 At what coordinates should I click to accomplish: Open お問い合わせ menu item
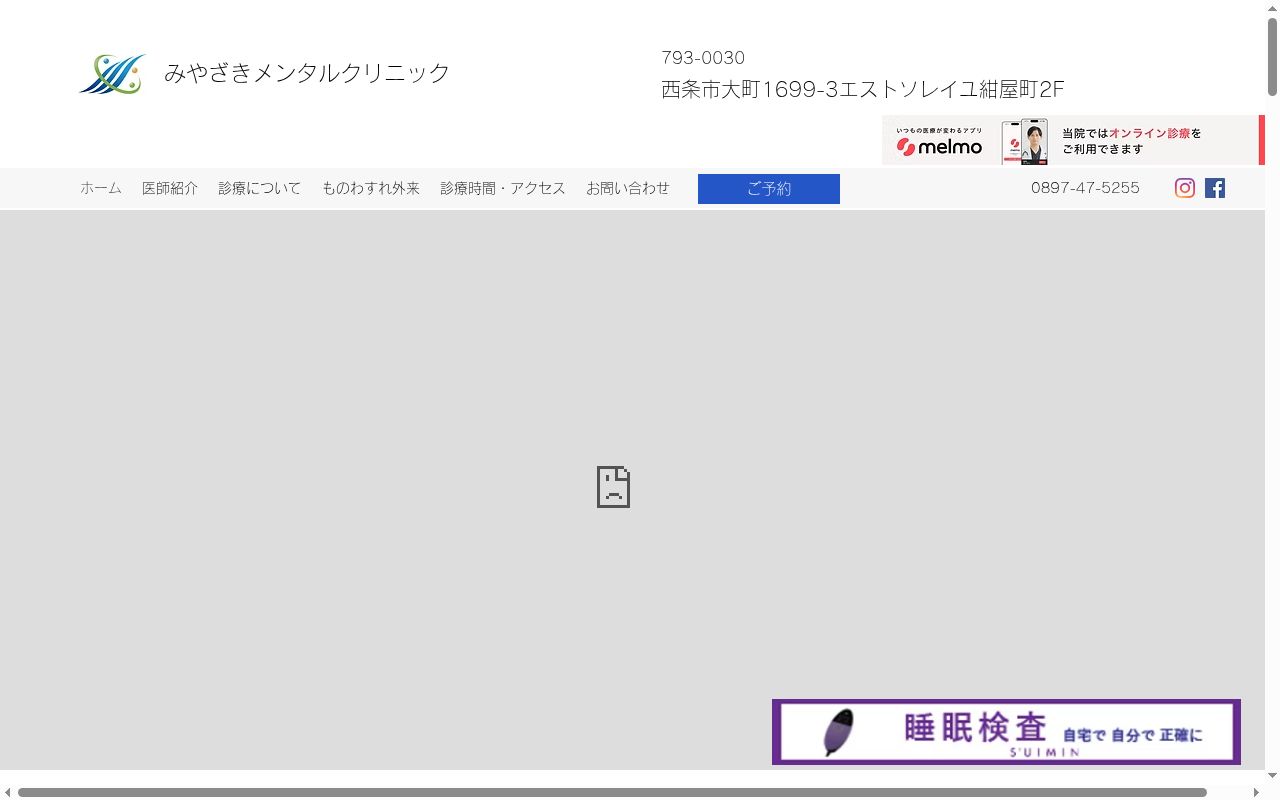[x=628, y=188]
